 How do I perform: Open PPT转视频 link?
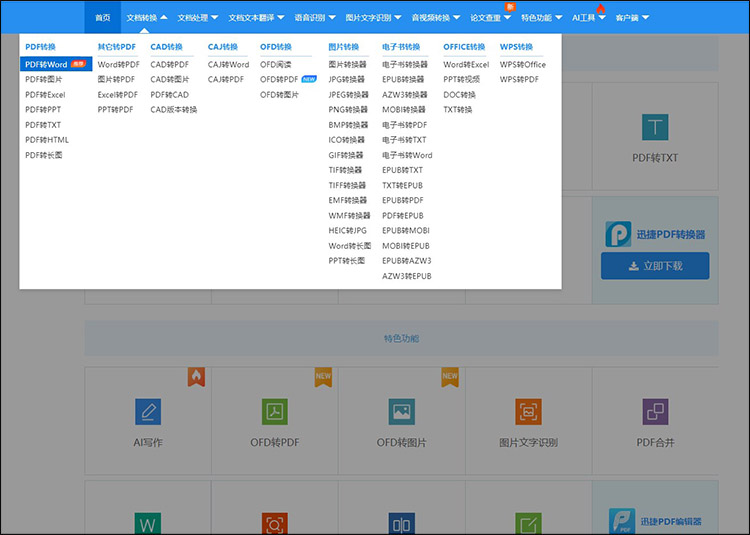461,79
